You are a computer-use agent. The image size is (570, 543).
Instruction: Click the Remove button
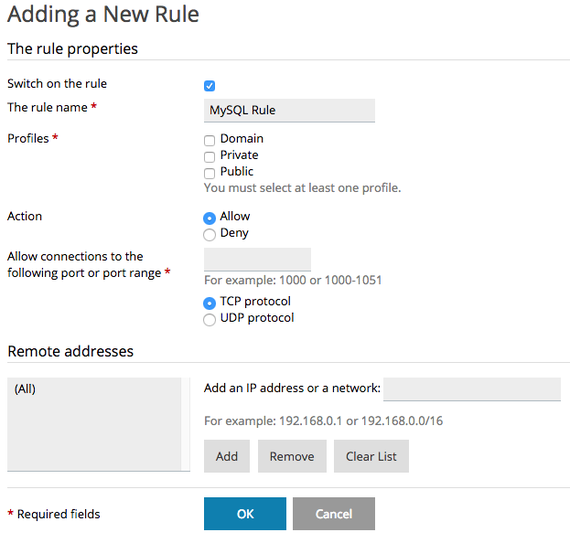292,456
